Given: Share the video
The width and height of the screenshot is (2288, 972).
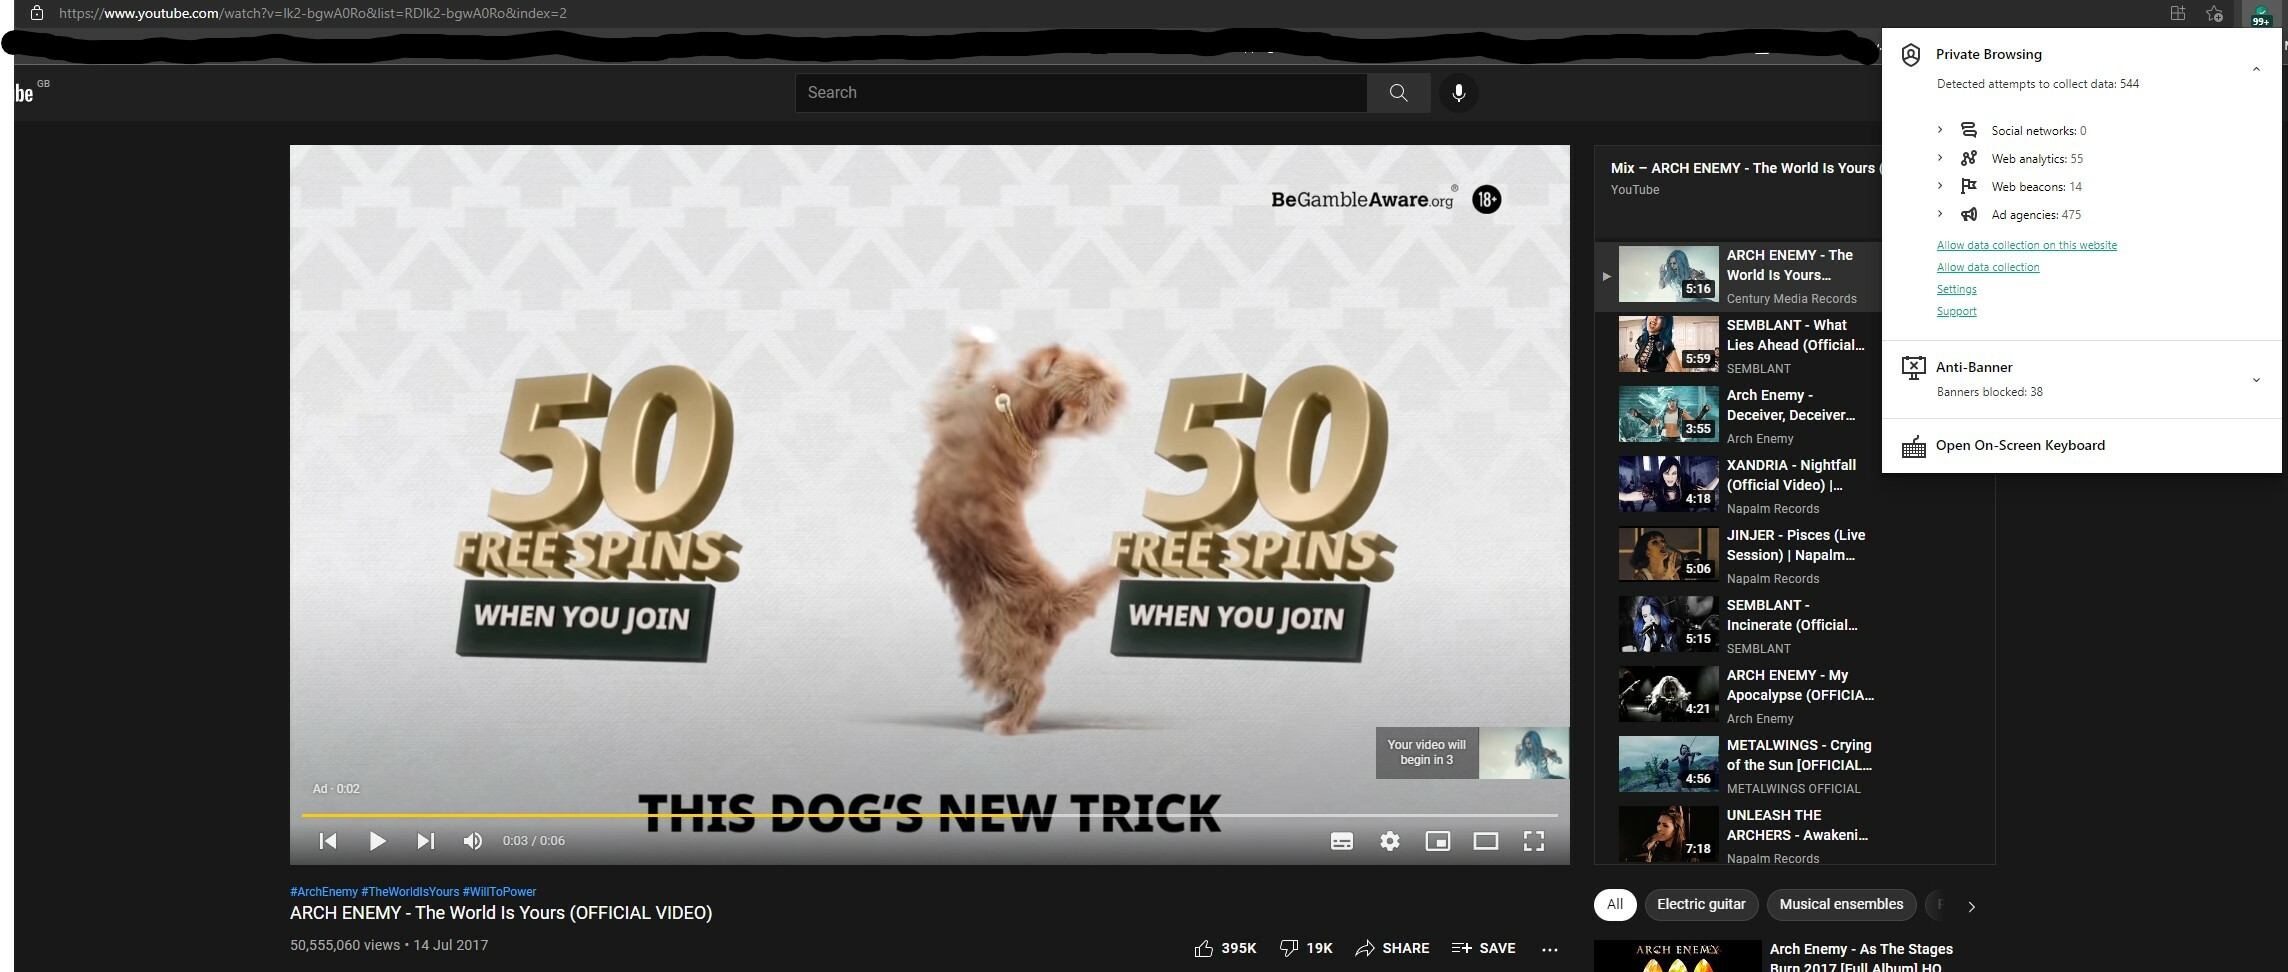Looking at the screenshot, I should (1392, 948).
